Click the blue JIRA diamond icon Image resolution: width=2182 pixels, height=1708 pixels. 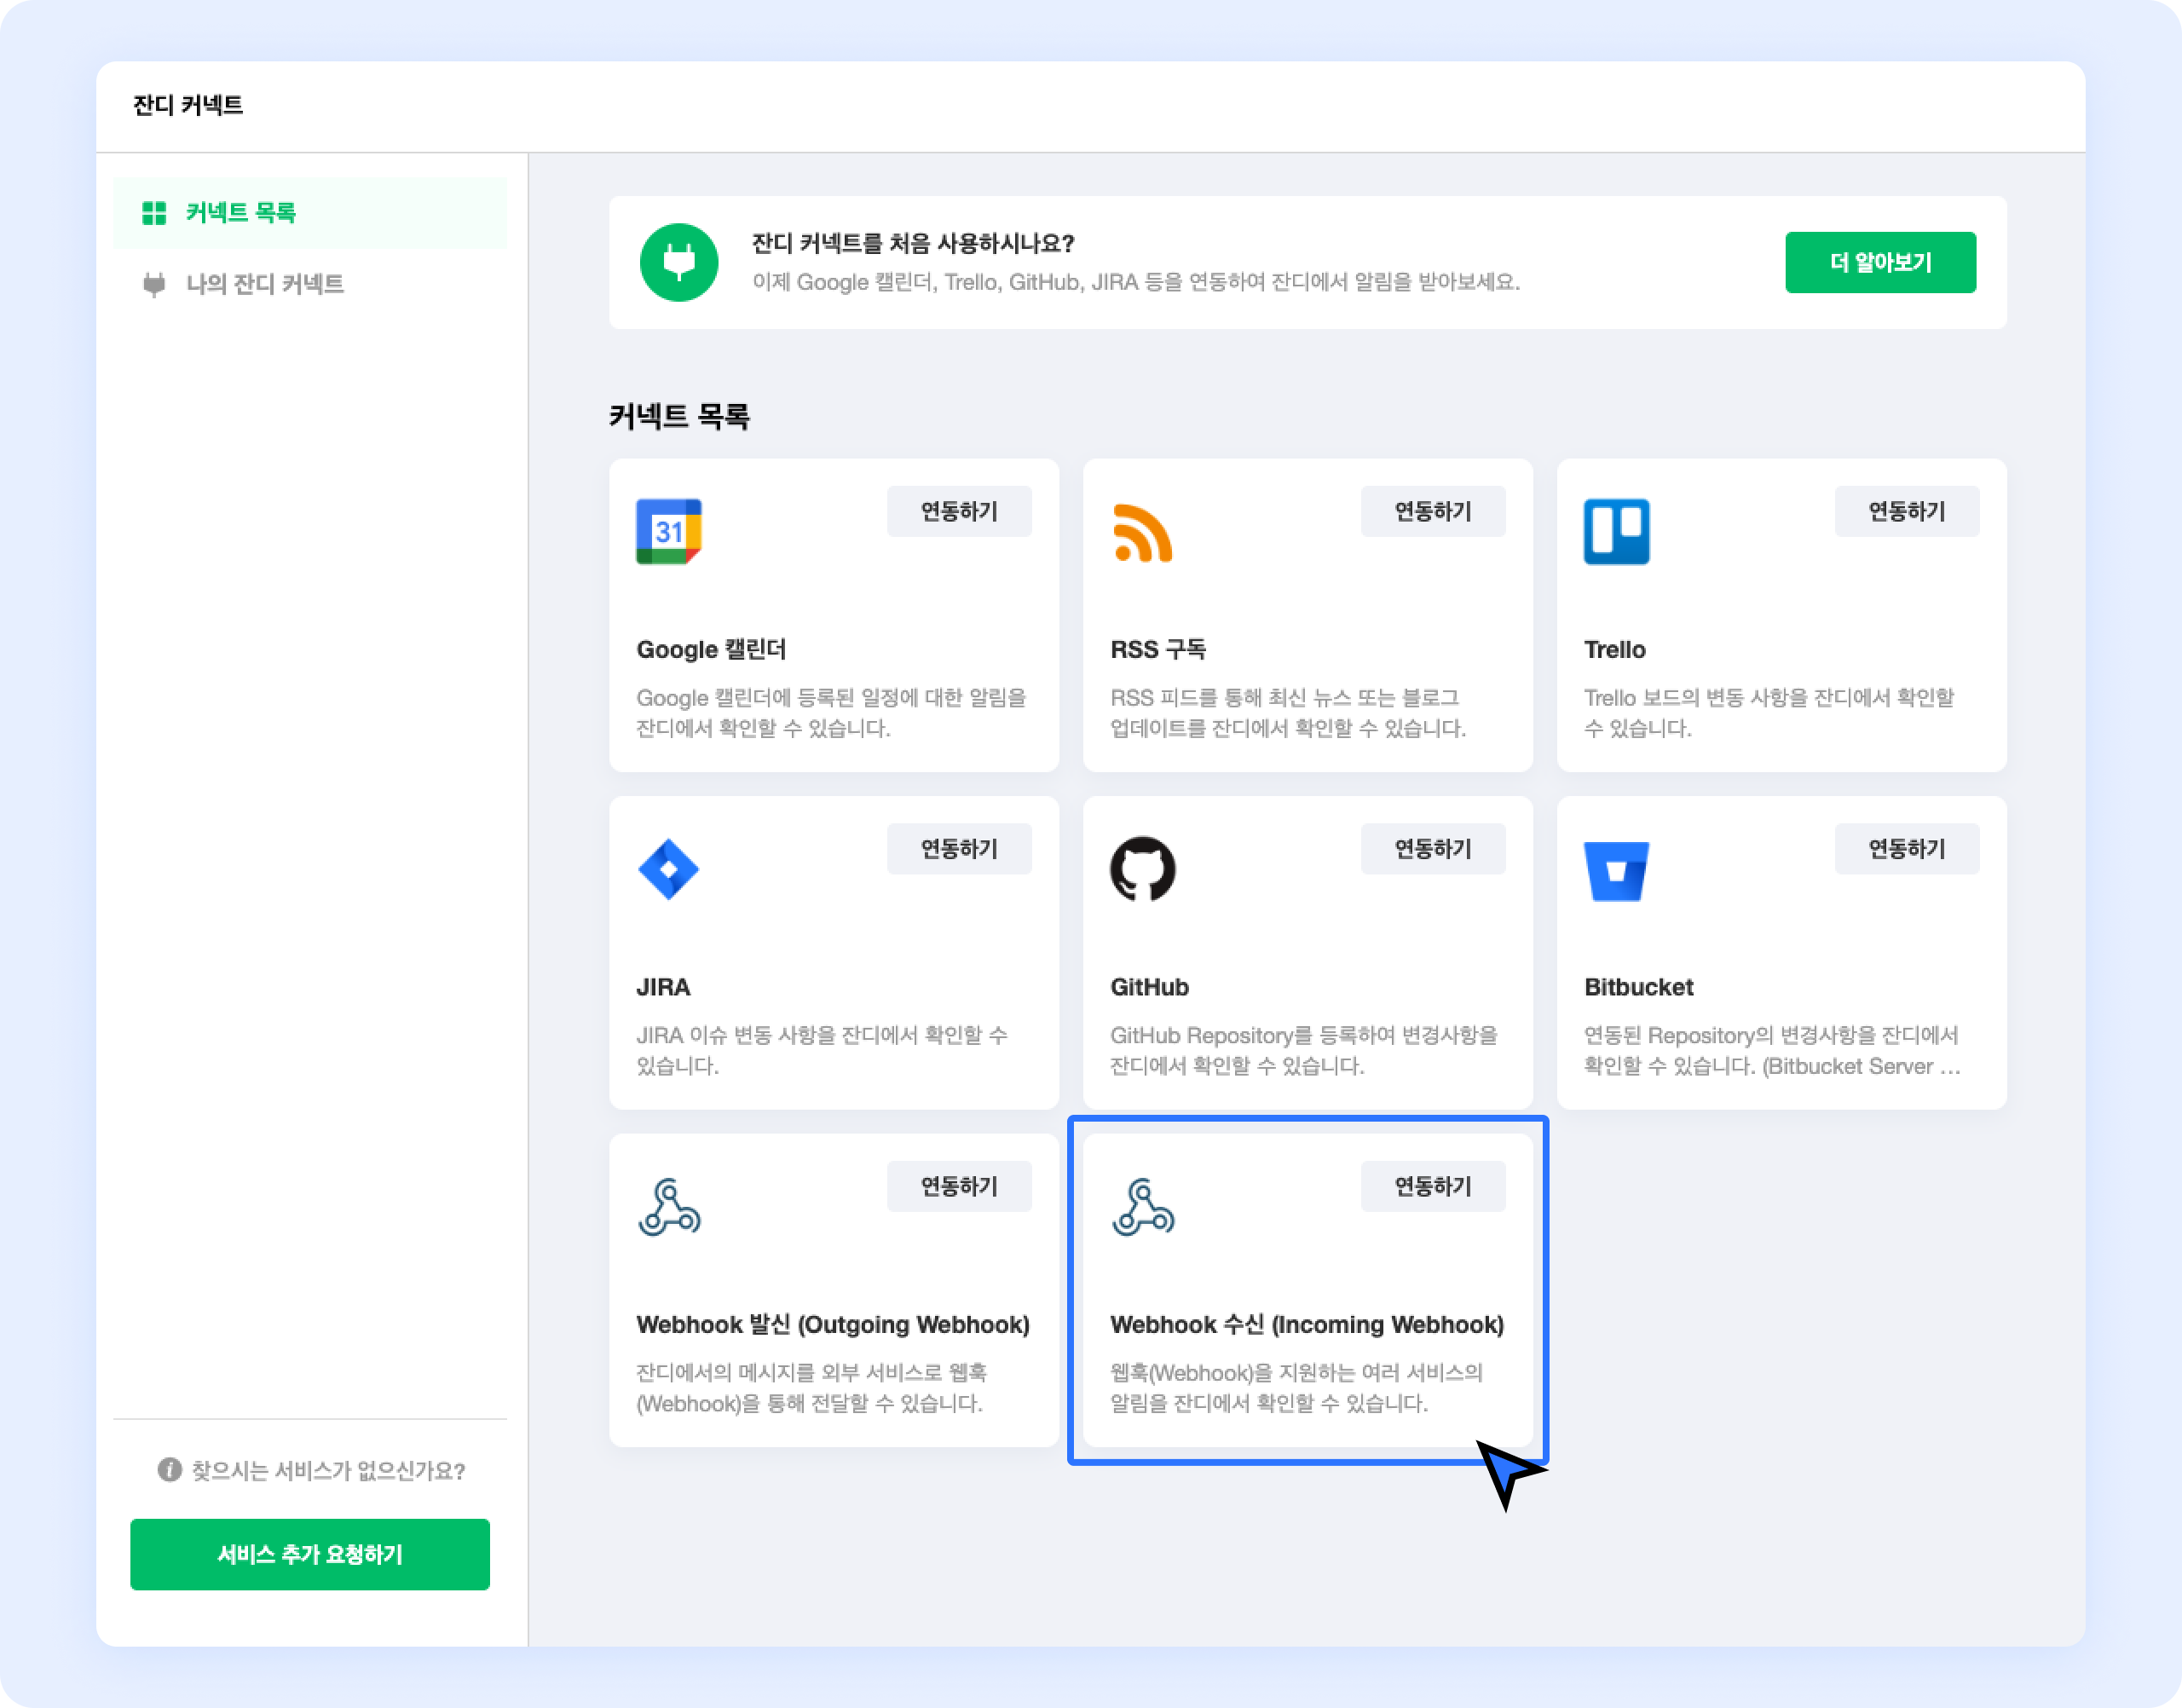pos(668,869)
